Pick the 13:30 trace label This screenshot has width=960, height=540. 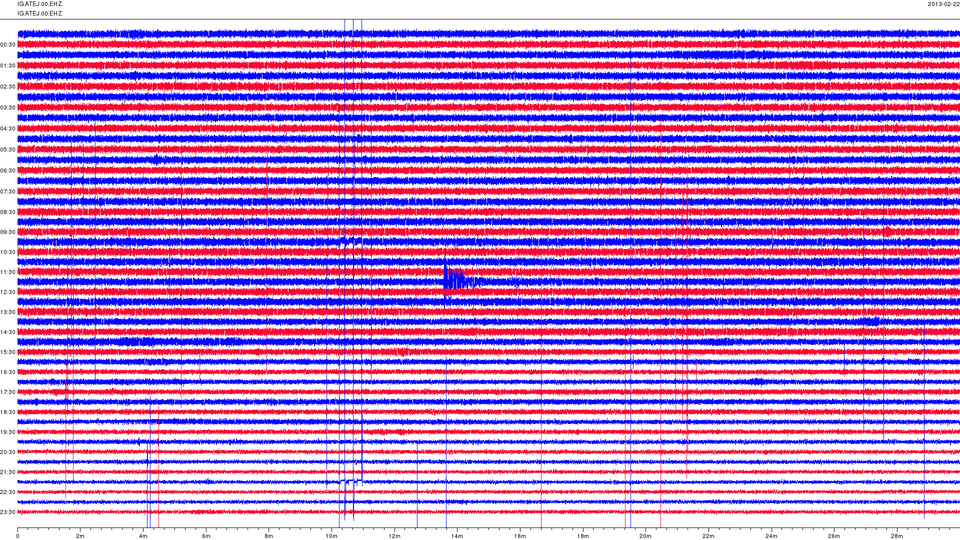point(8,312)
